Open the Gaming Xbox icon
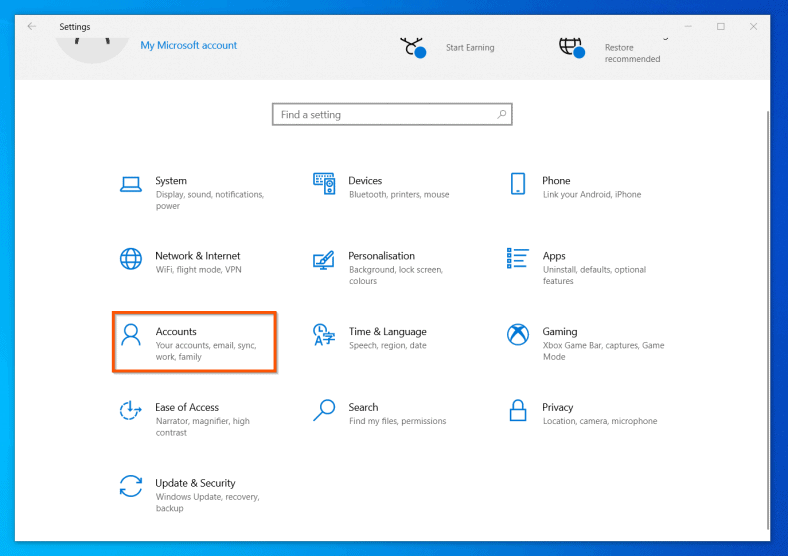The width and height of the screenshot is (788, 556). (518, 335)
